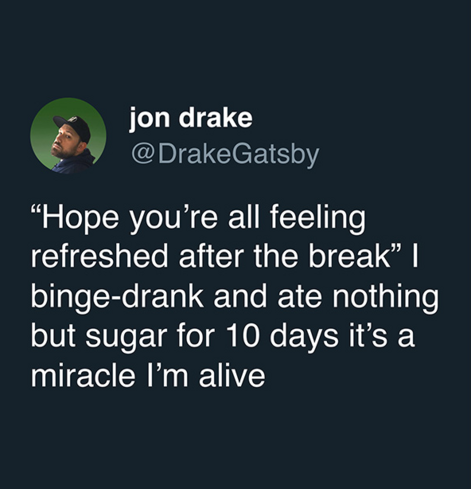Click the black cap in the avatar
The height and width of the screenshot is (489, 471).
[74, 127]
